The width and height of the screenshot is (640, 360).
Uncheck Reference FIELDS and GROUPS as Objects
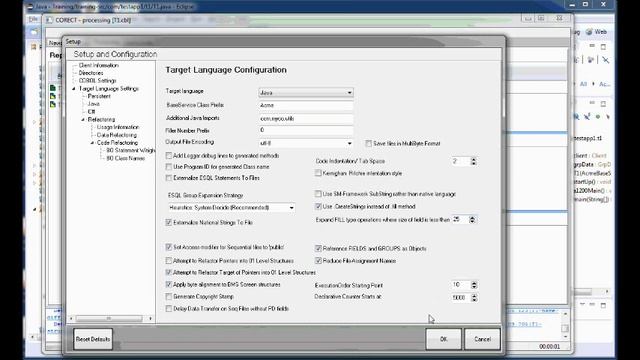click(x=318, y=248)
